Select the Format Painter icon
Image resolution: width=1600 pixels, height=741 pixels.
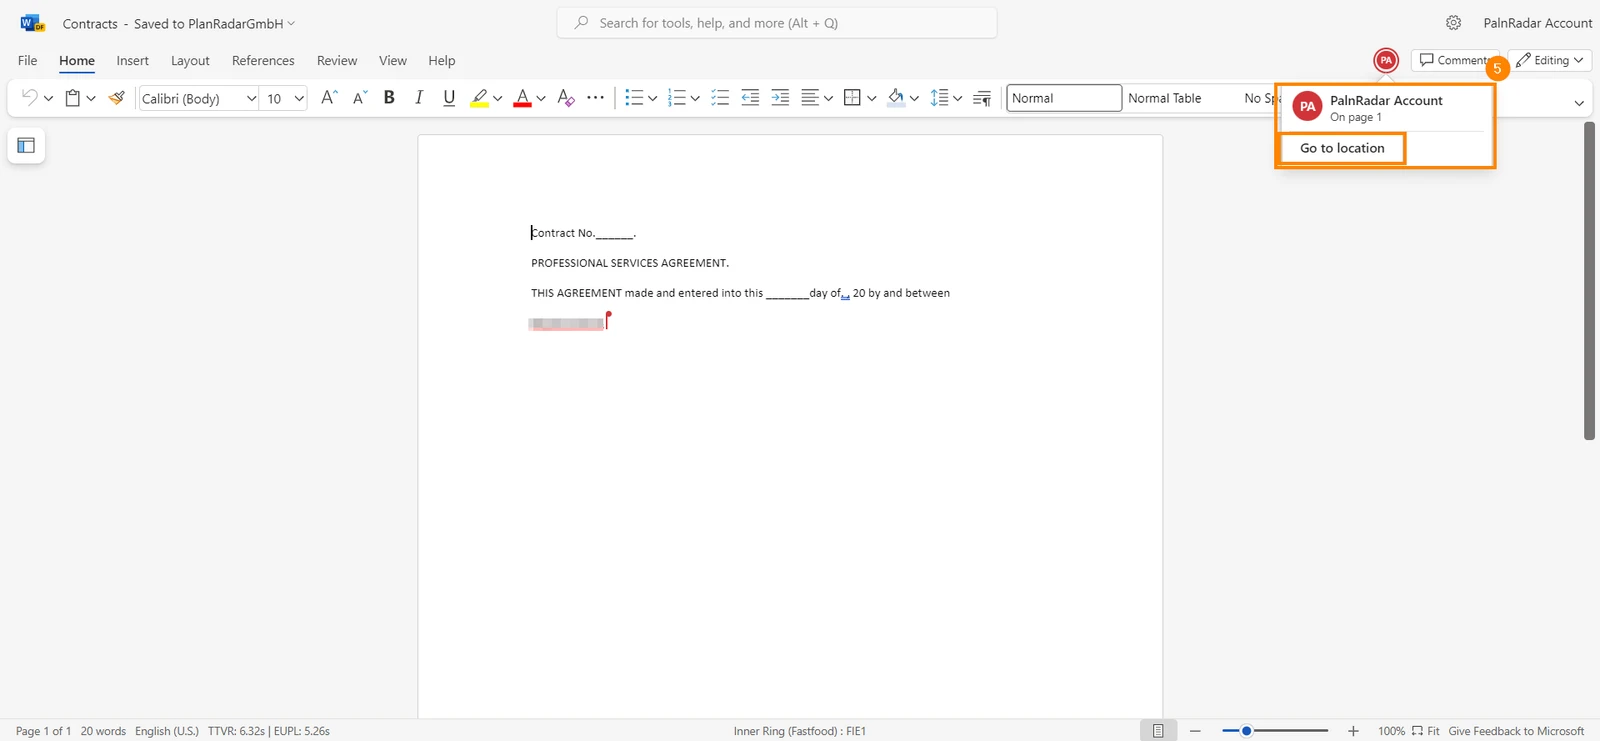(117, 98)
